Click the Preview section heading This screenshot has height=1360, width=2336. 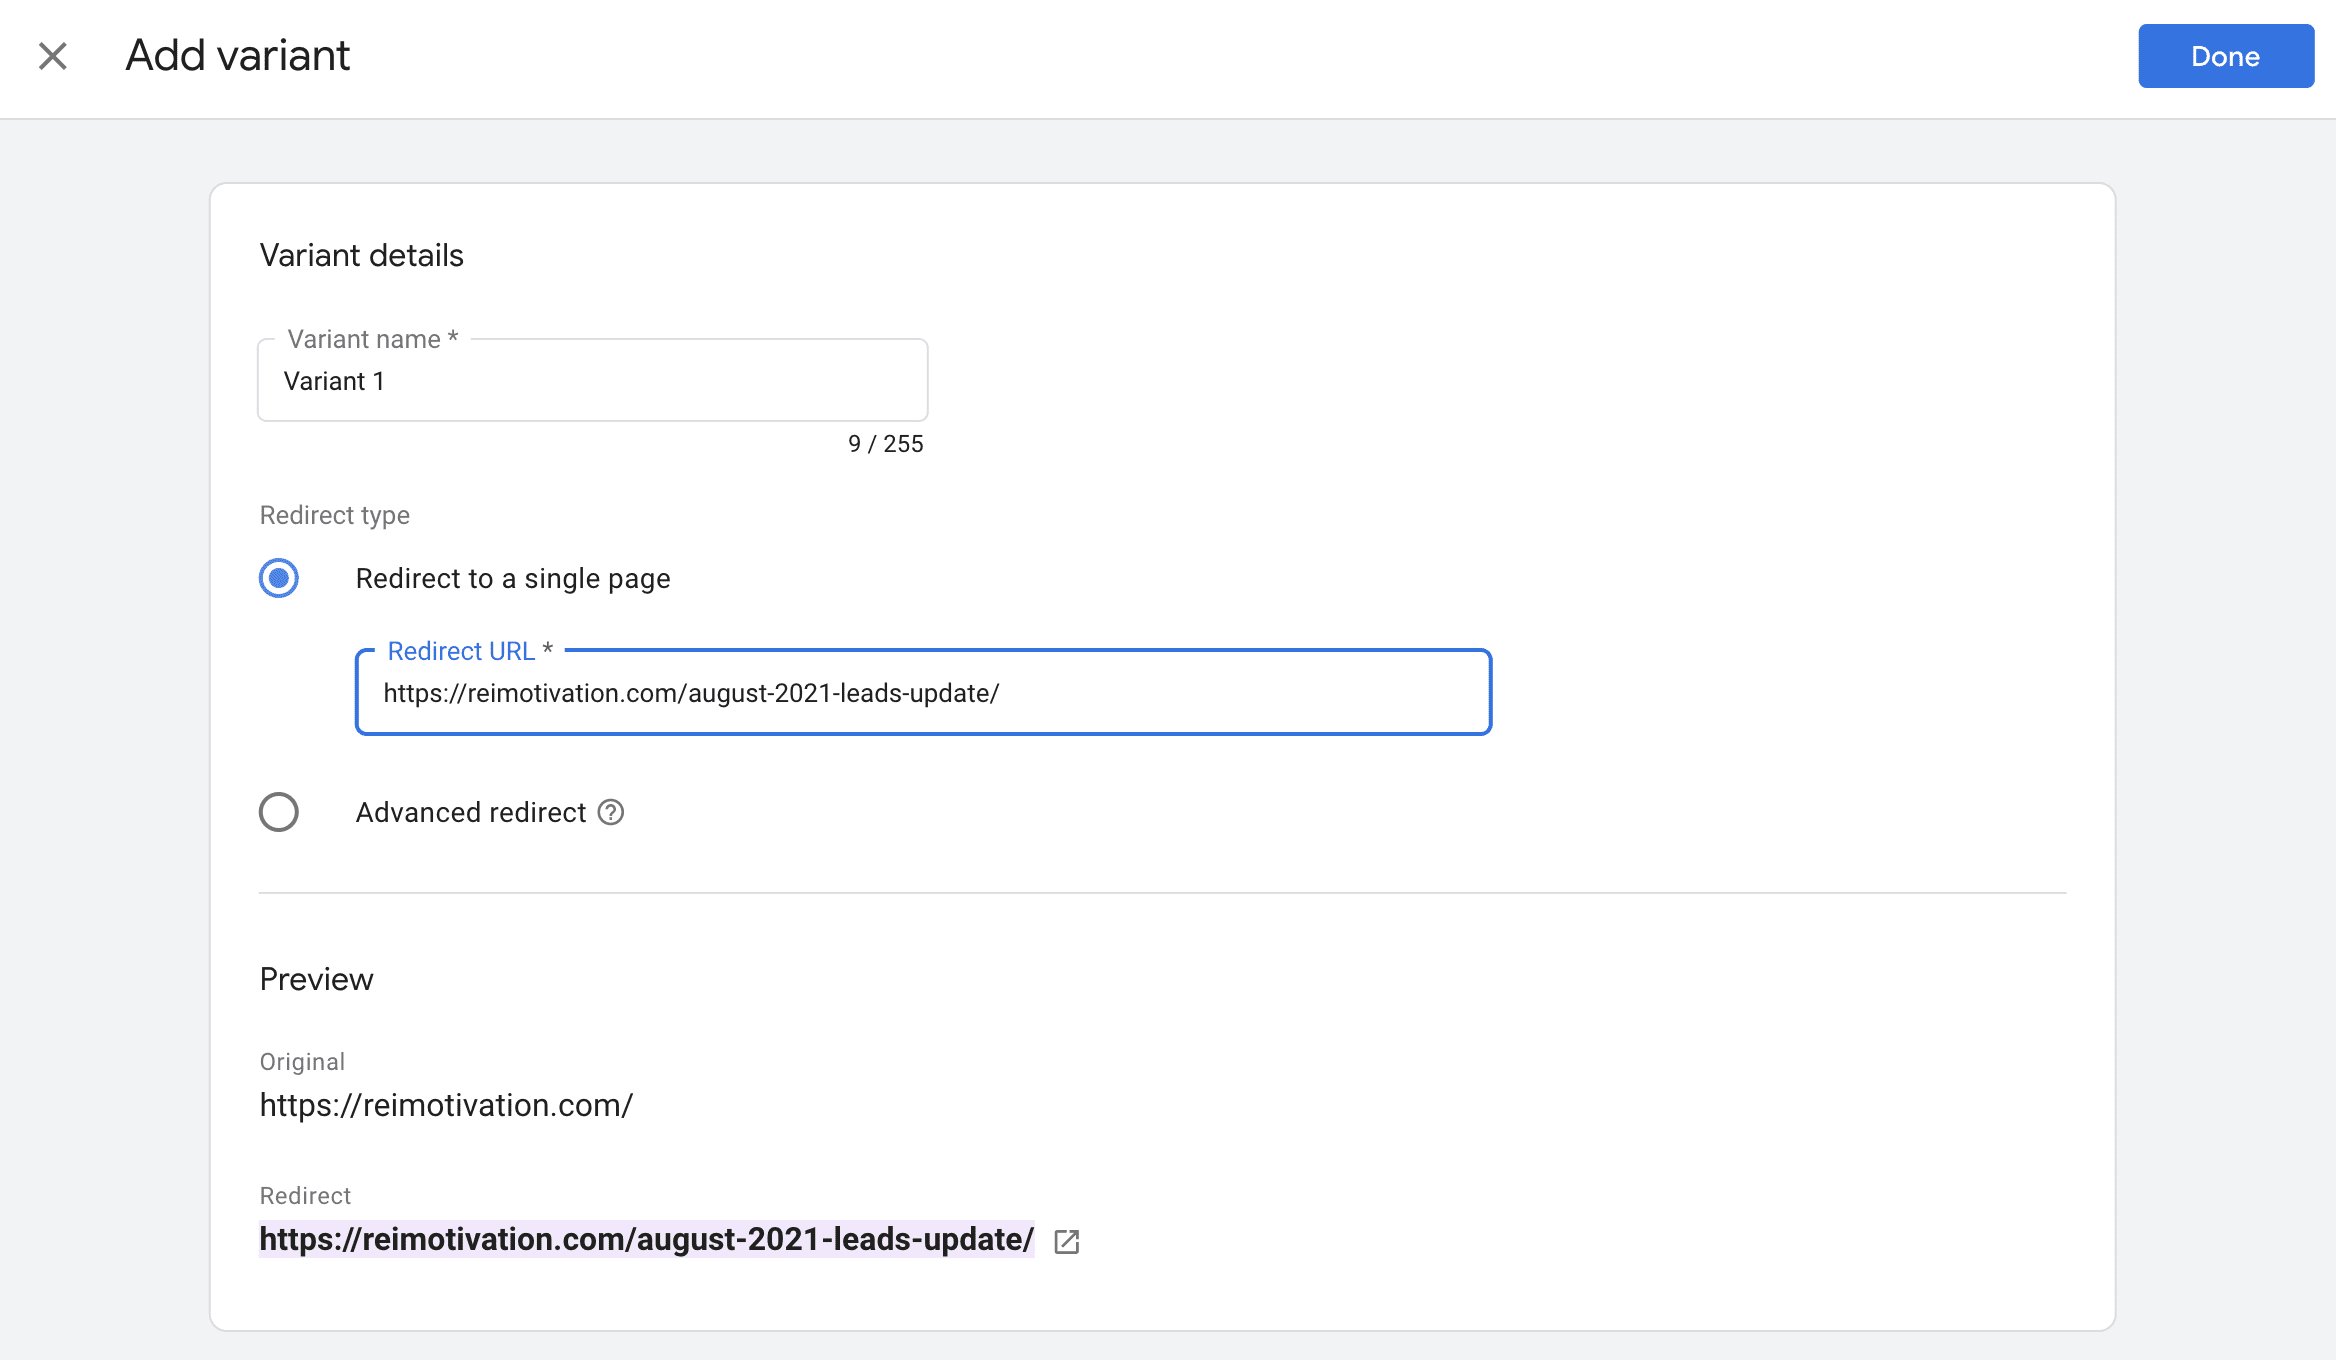coord(316,979)
